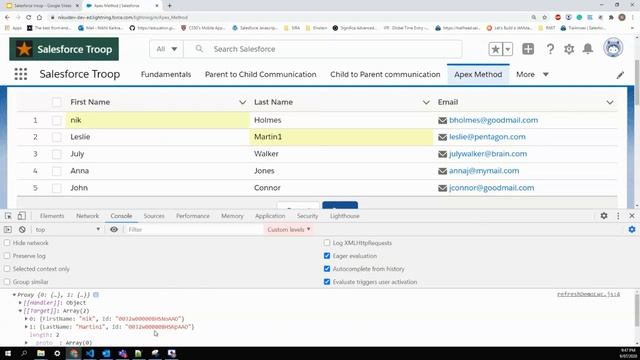Viewport: 640px width, 360px height.
Task: Expand the [[Handler]] Object entry
Action: 20,303
